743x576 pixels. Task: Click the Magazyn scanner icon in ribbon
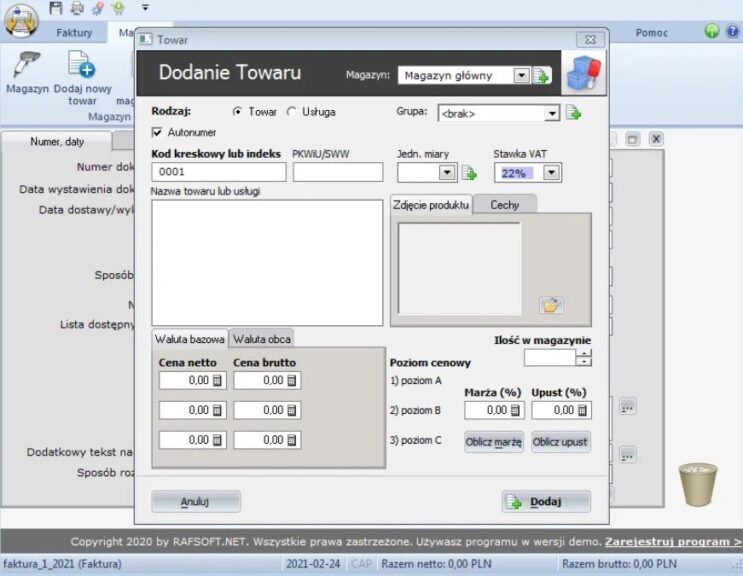(26, 65)
